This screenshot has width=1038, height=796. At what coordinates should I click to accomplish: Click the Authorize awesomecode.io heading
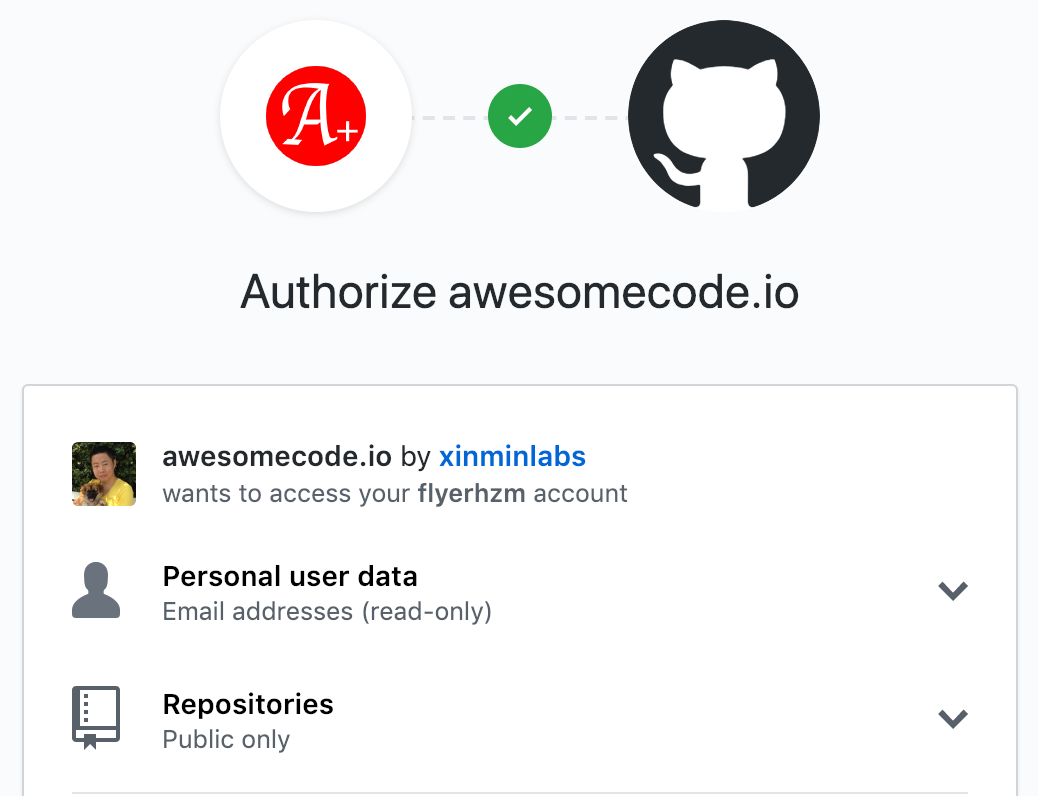pyautogui.click(x=518, y=292)
